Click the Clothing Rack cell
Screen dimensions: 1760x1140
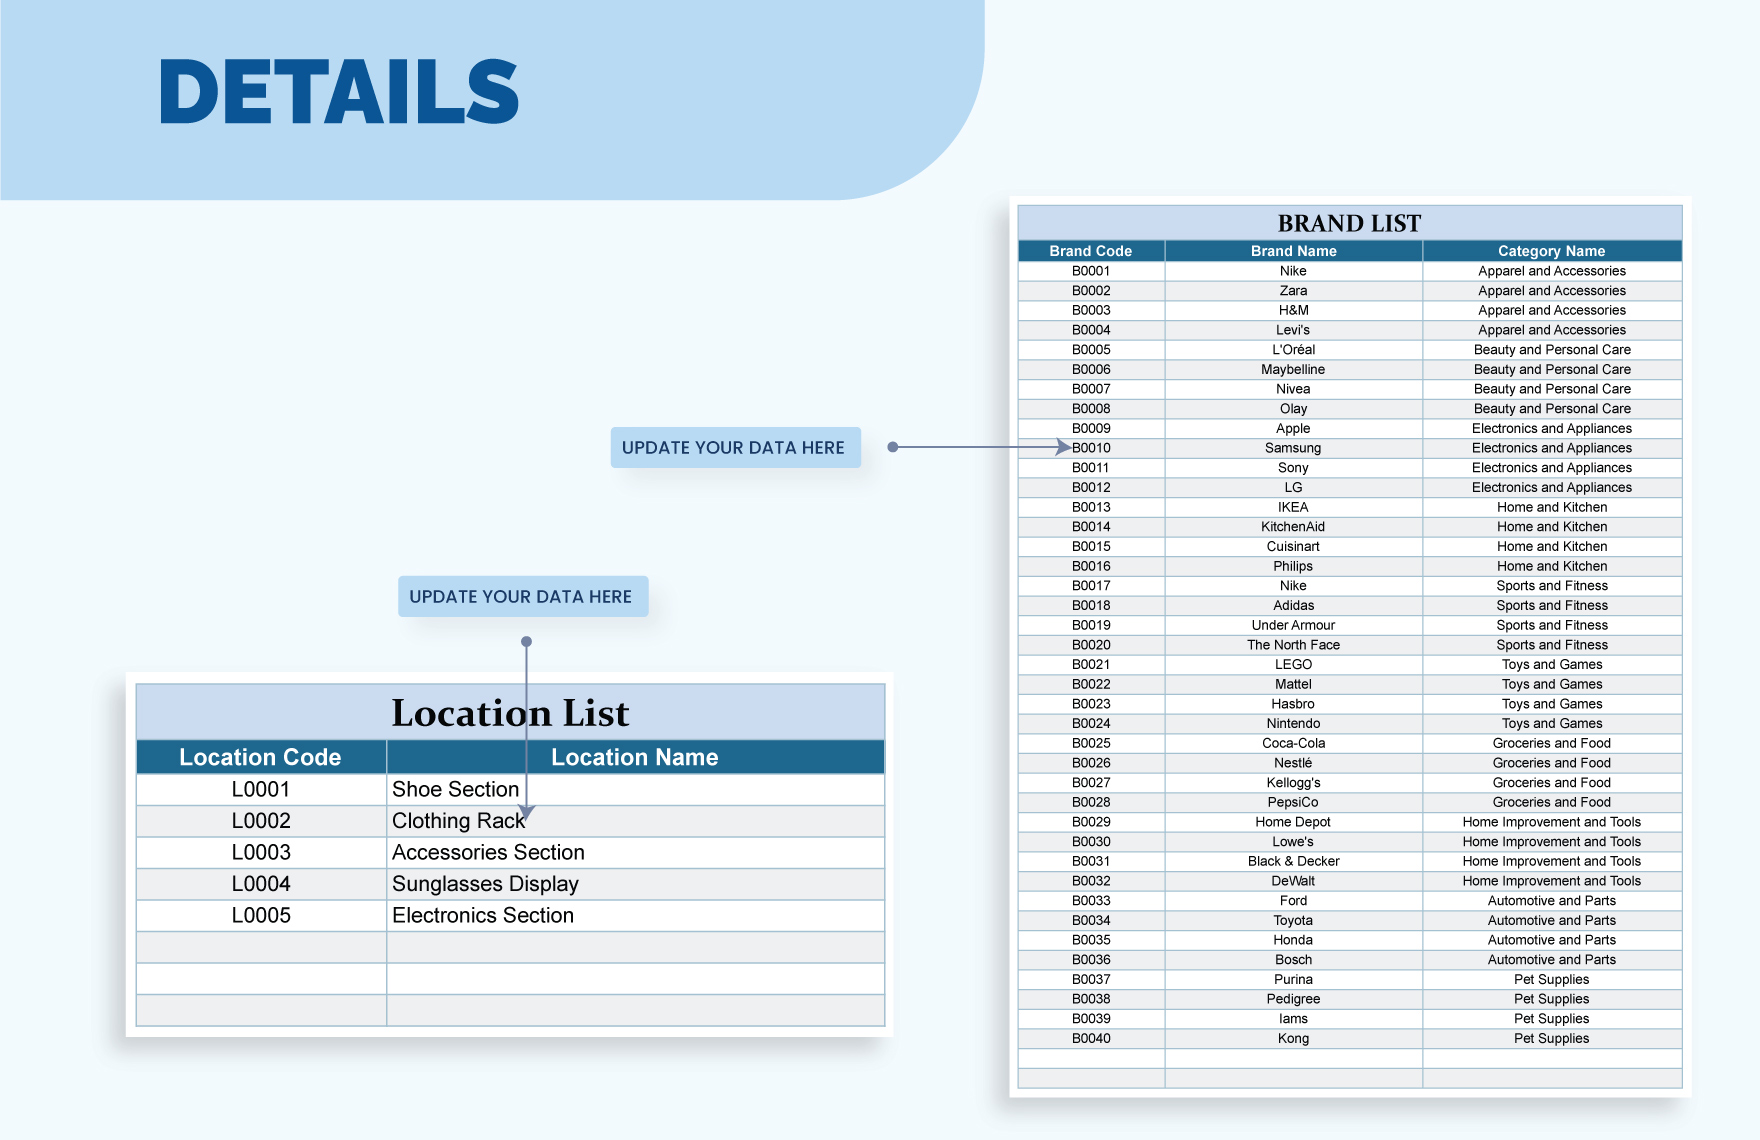coord(635,821)
